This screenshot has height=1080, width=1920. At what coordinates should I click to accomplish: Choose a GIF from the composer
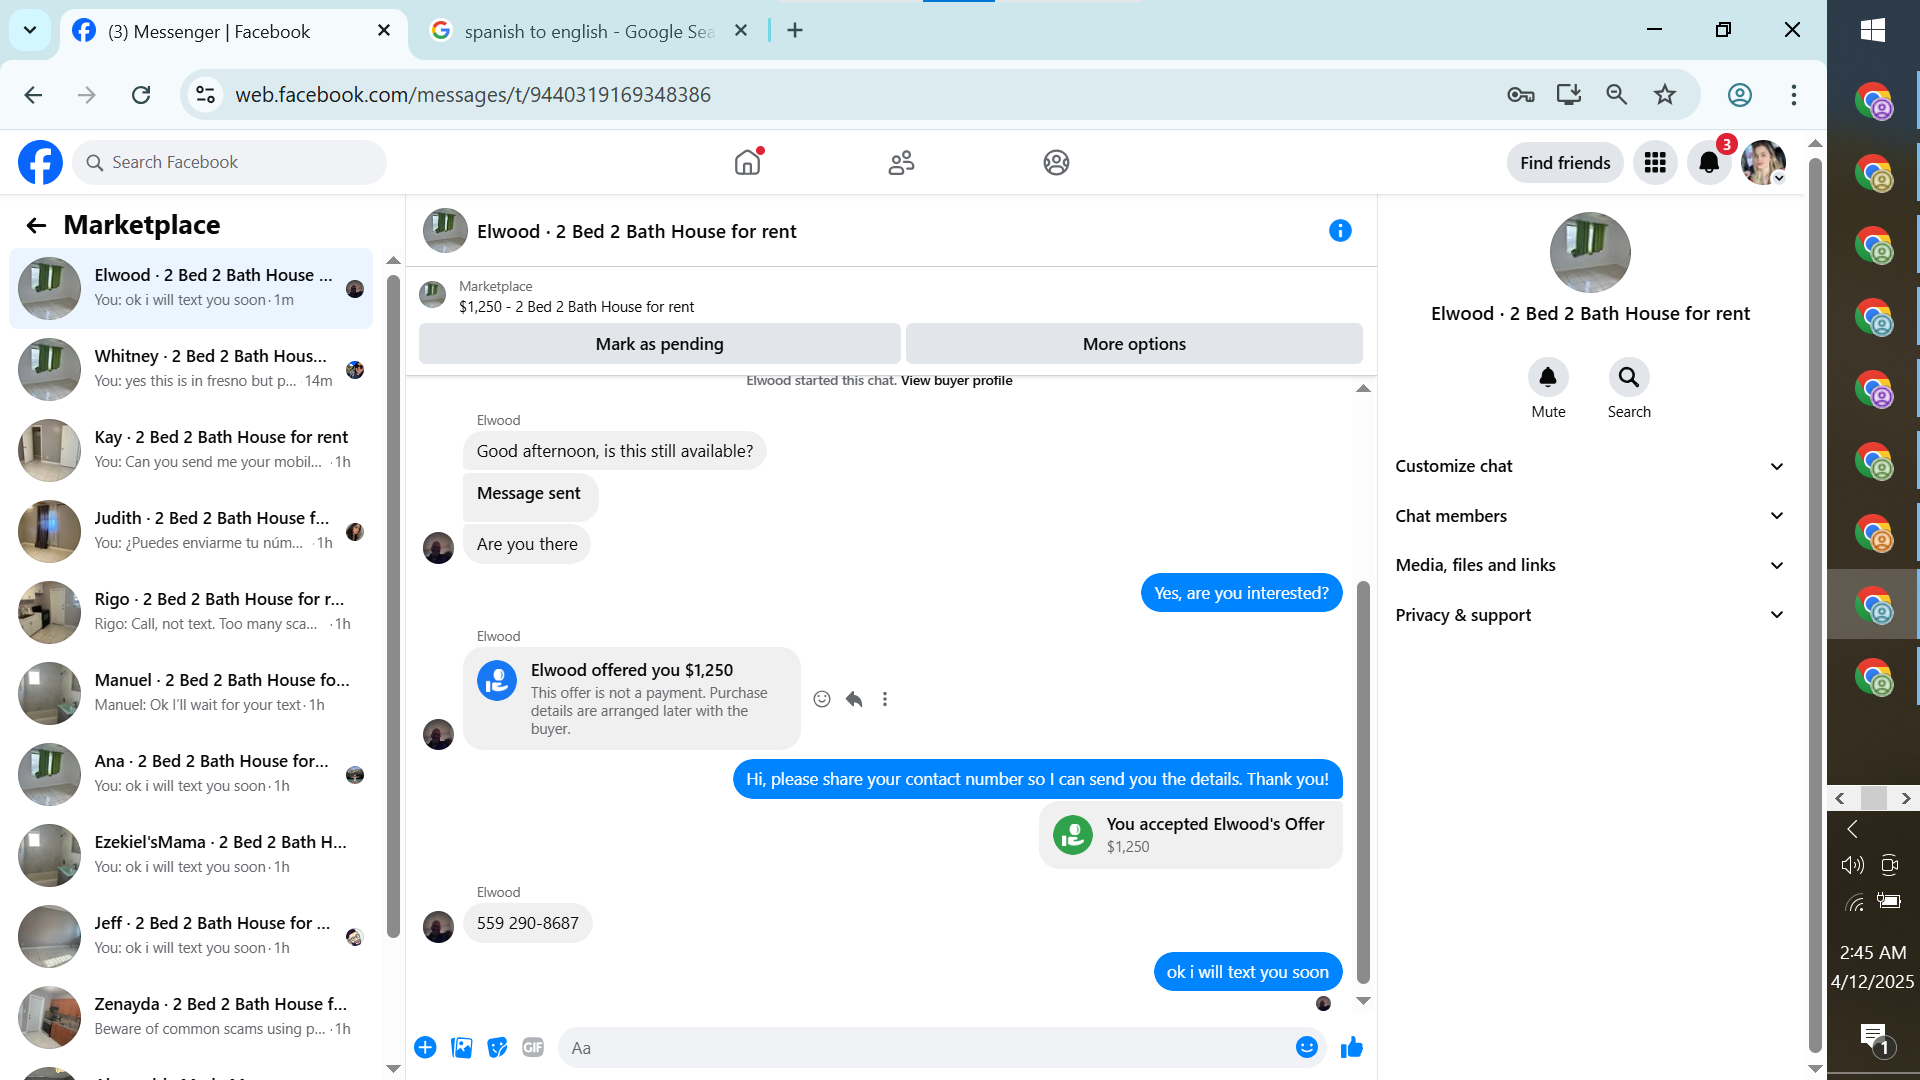pos(533,1047)
